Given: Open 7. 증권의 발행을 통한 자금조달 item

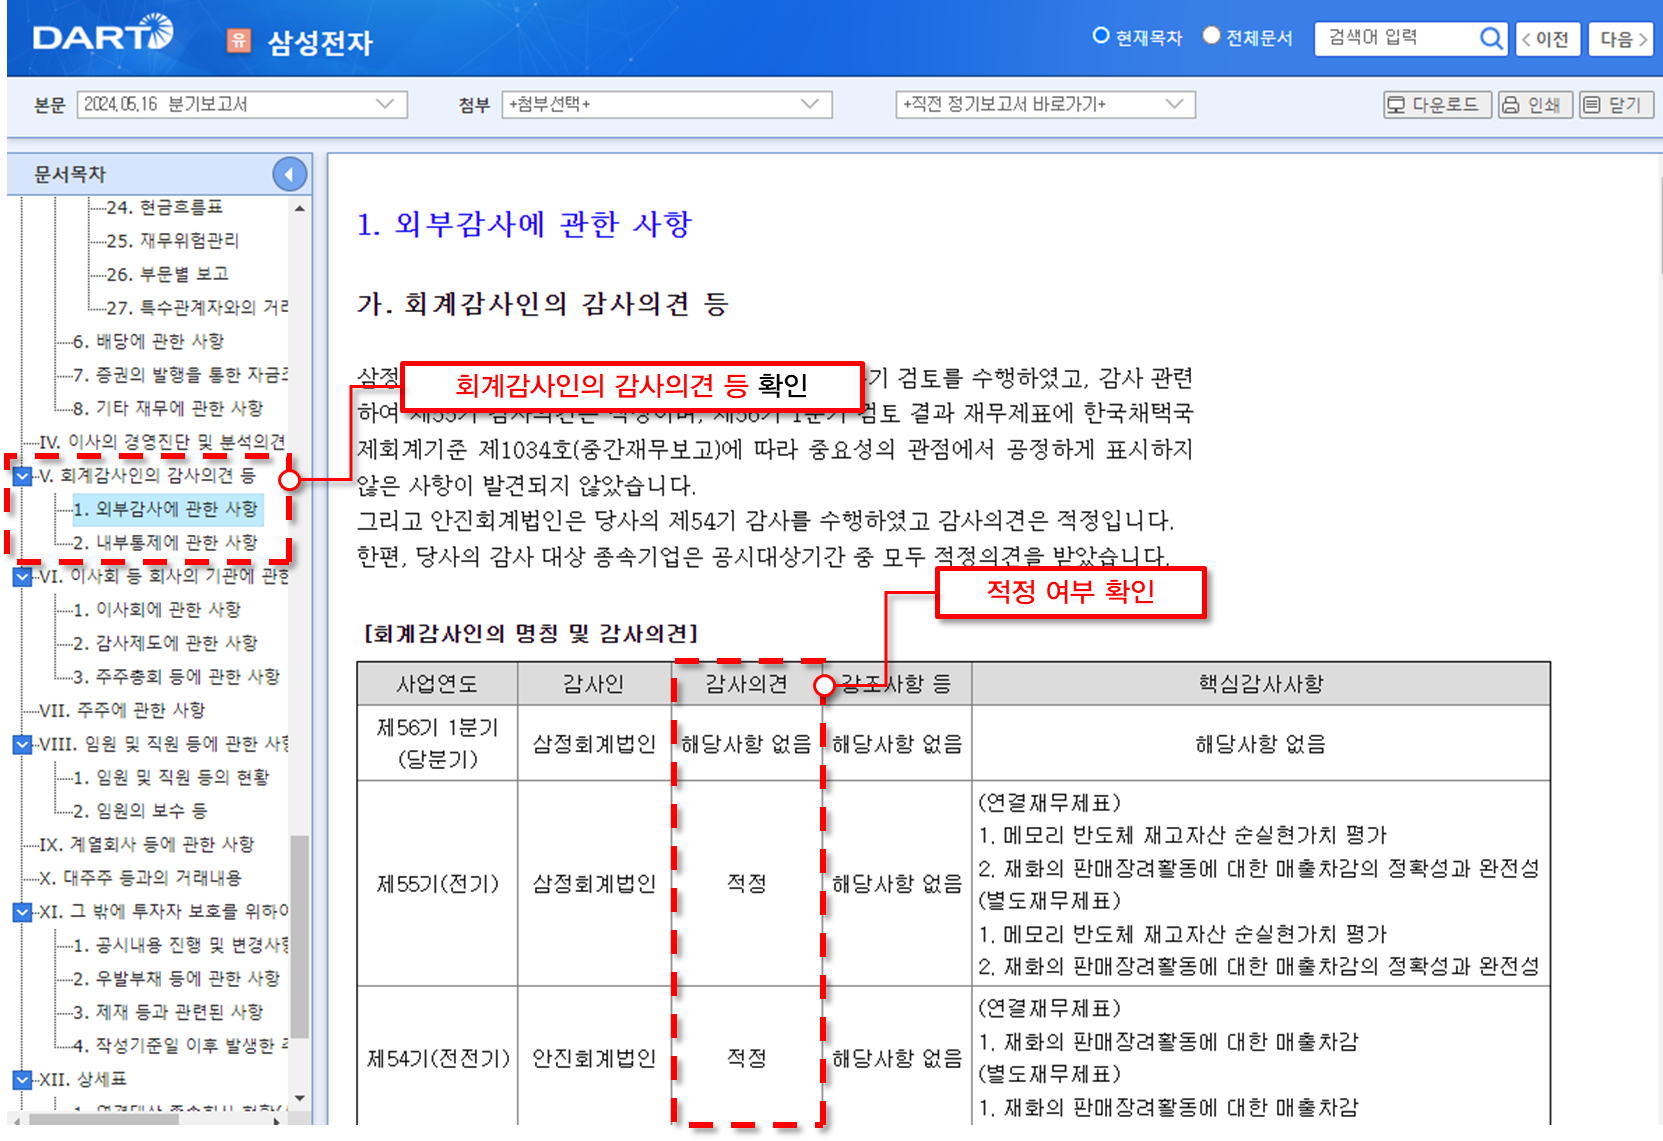Looking at the screenshot, I should click(181, 375).
